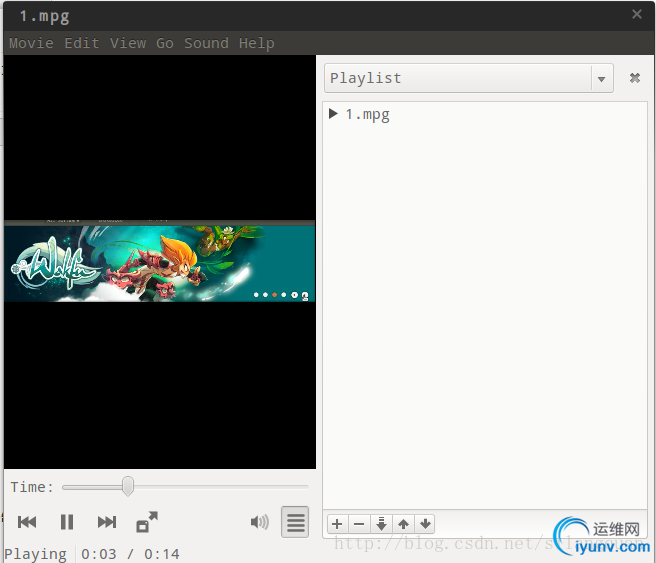Click the 0:03 / 0:14 time readout
This screenshot has height=563, width=656.
pyautogui.click(x=130, y=554)
